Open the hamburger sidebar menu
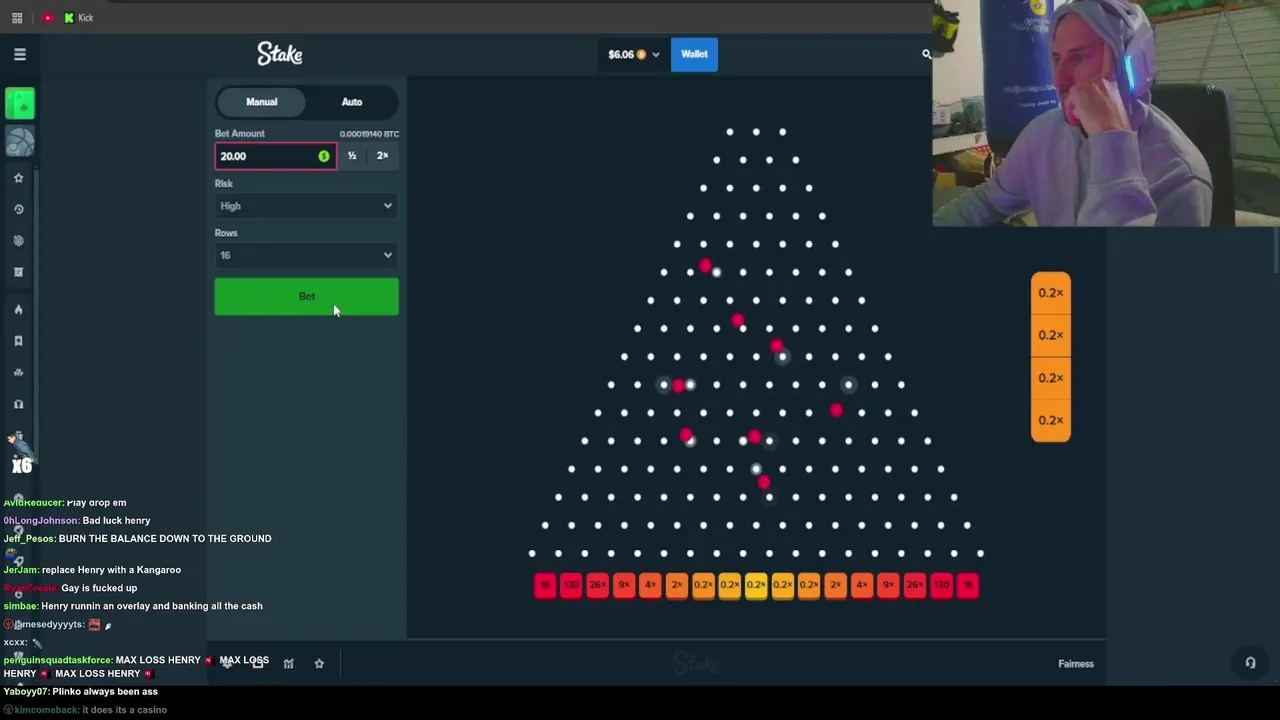This screenshot has width=1280, height=720. (20, 54)
